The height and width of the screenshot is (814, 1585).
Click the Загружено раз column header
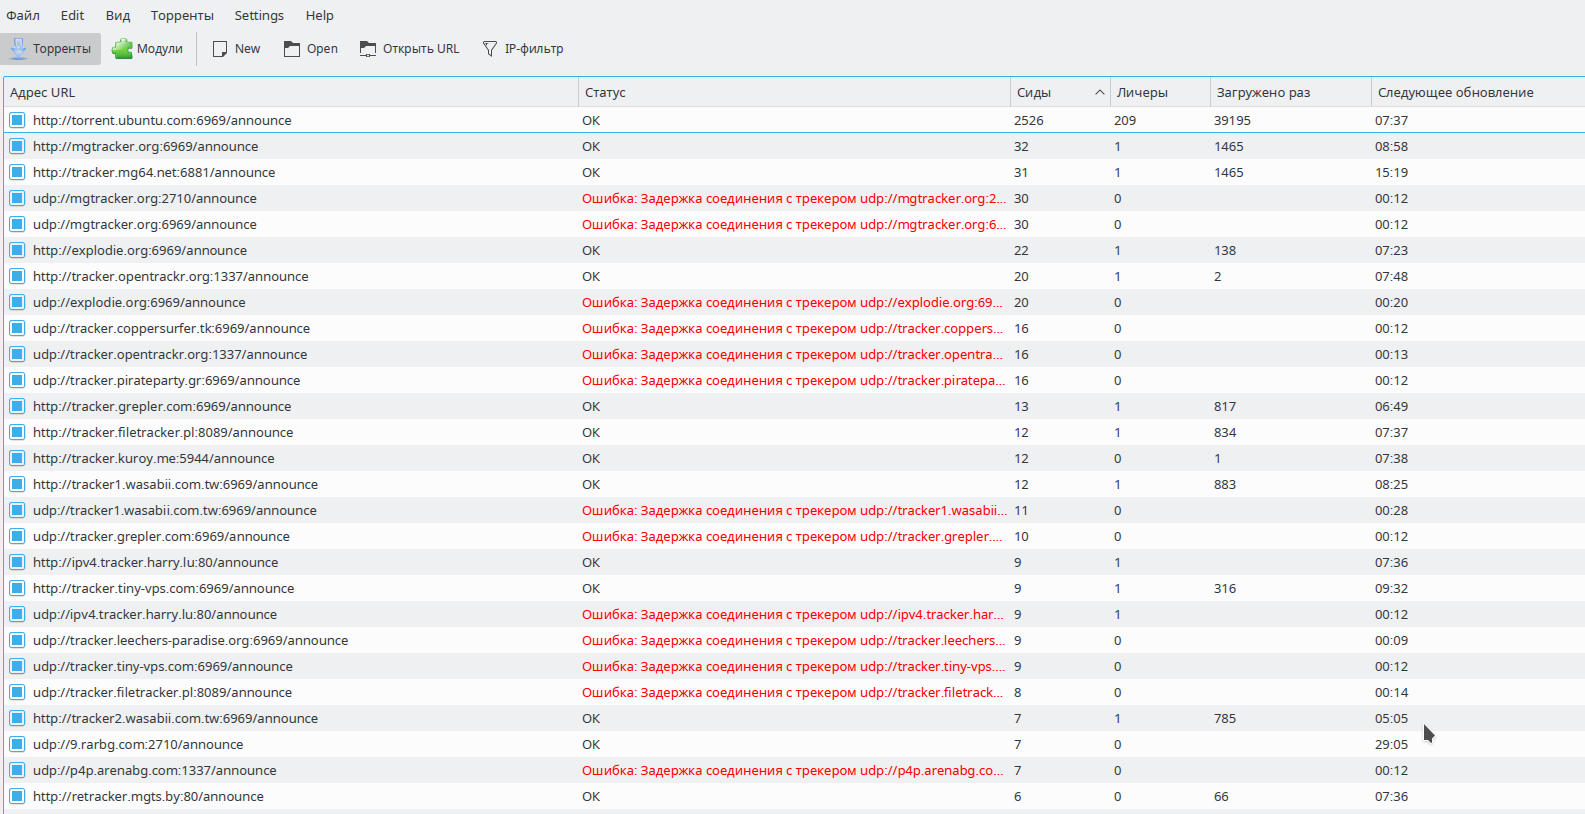1262,92
